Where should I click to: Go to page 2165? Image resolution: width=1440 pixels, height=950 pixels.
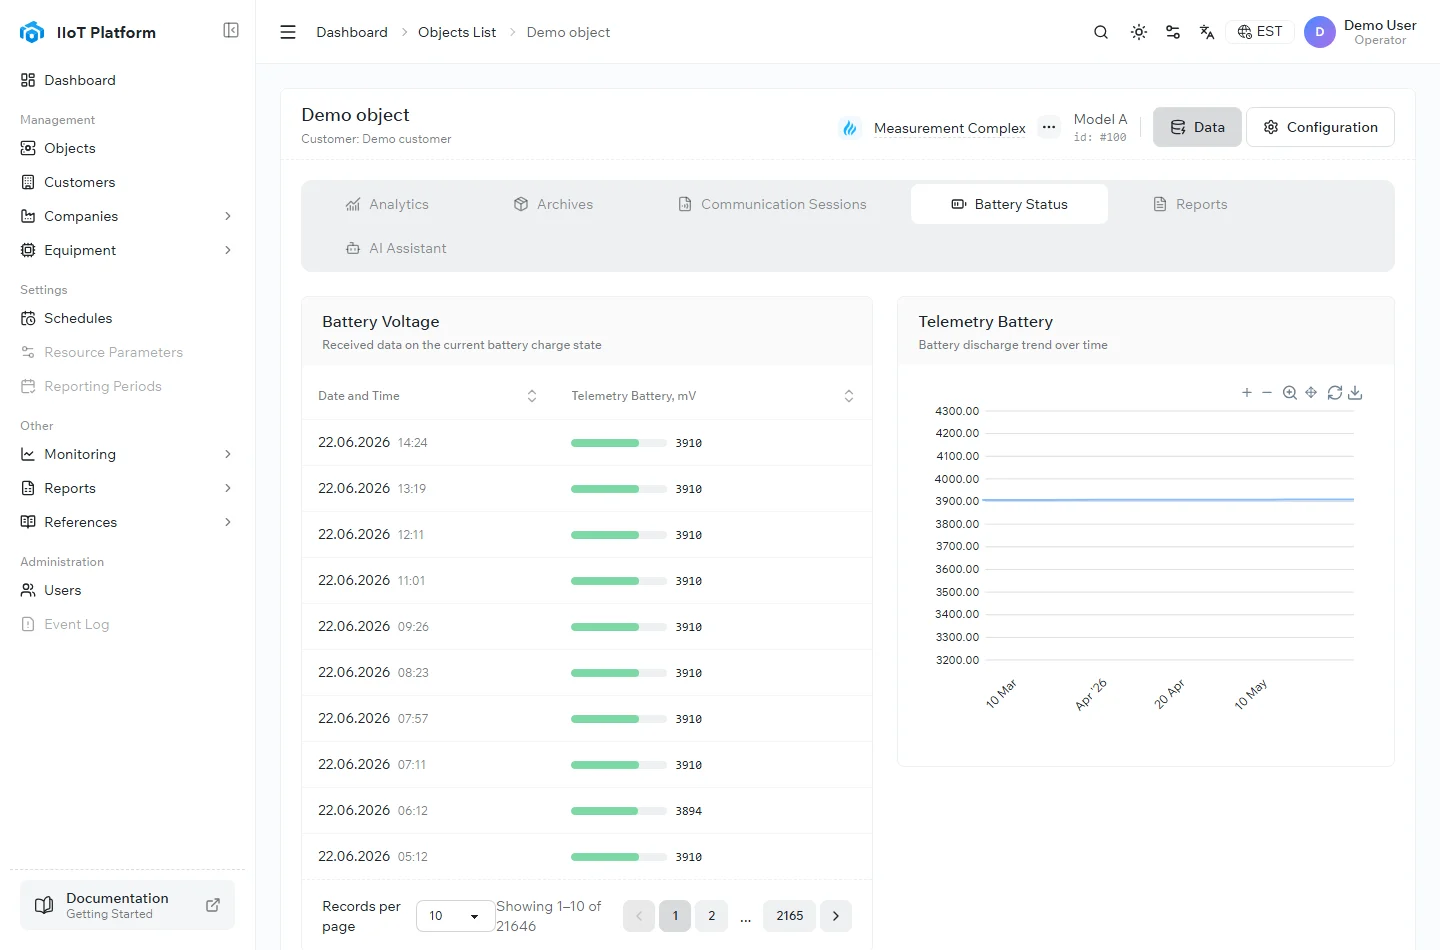[x=790, y=916]
